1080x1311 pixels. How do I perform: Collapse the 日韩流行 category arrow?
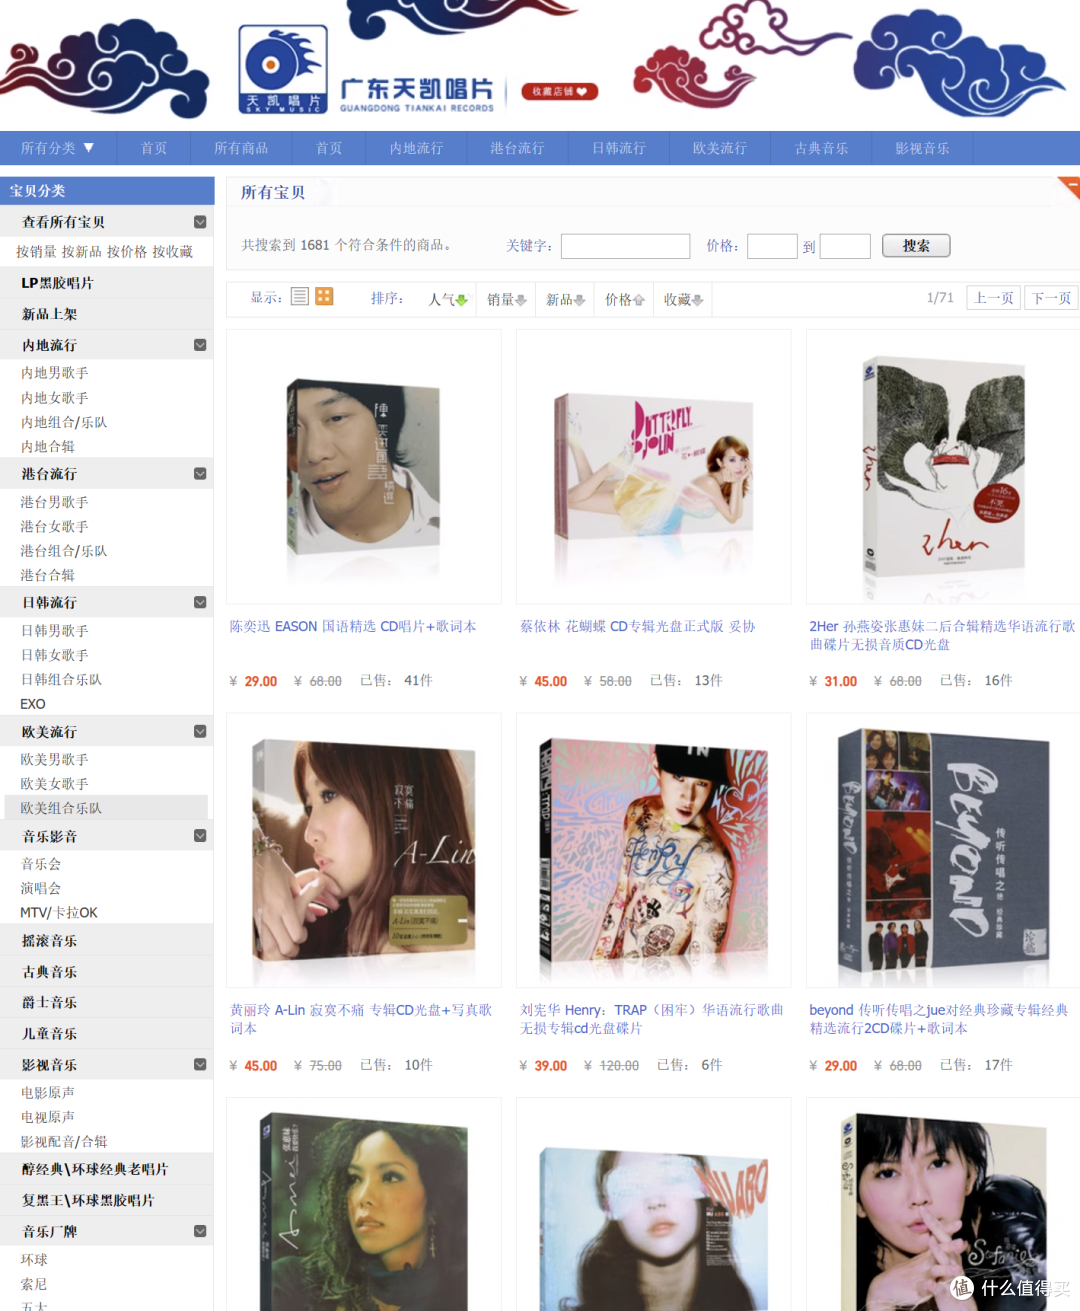pos(200,602)
